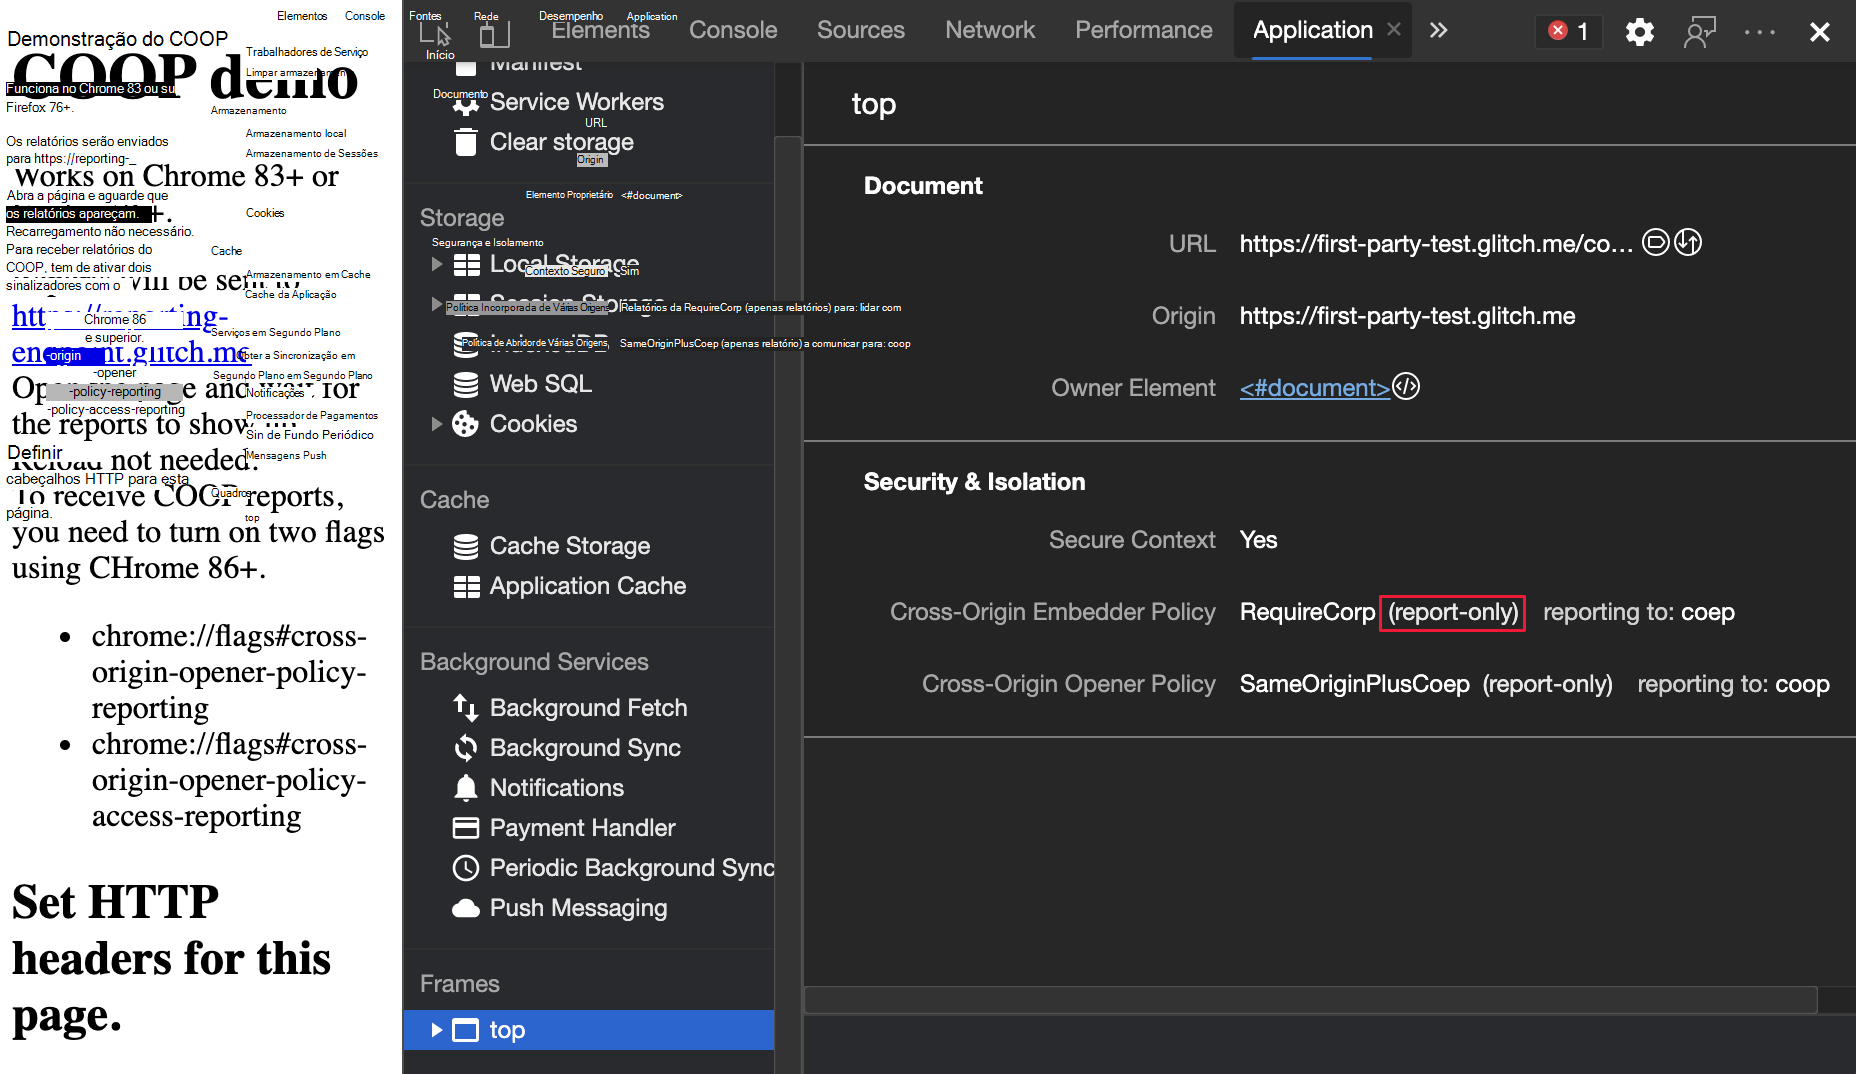Expand the top frame node

(x=436, y=1030)
